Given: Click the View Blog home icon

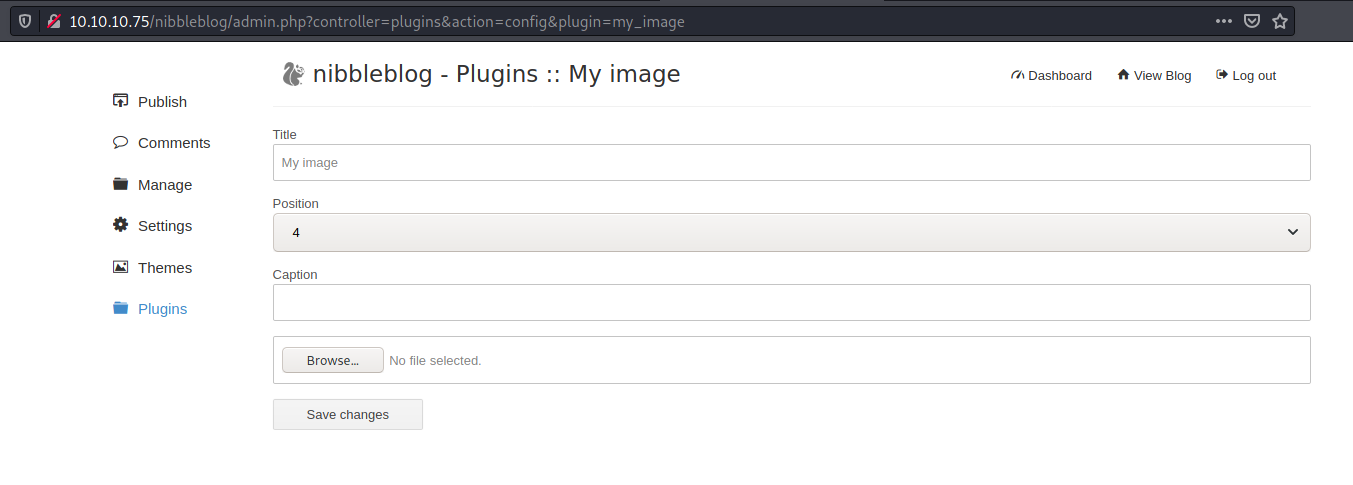Looking at the screenshot, I should pyautogui.click(x=1123, y=75).
